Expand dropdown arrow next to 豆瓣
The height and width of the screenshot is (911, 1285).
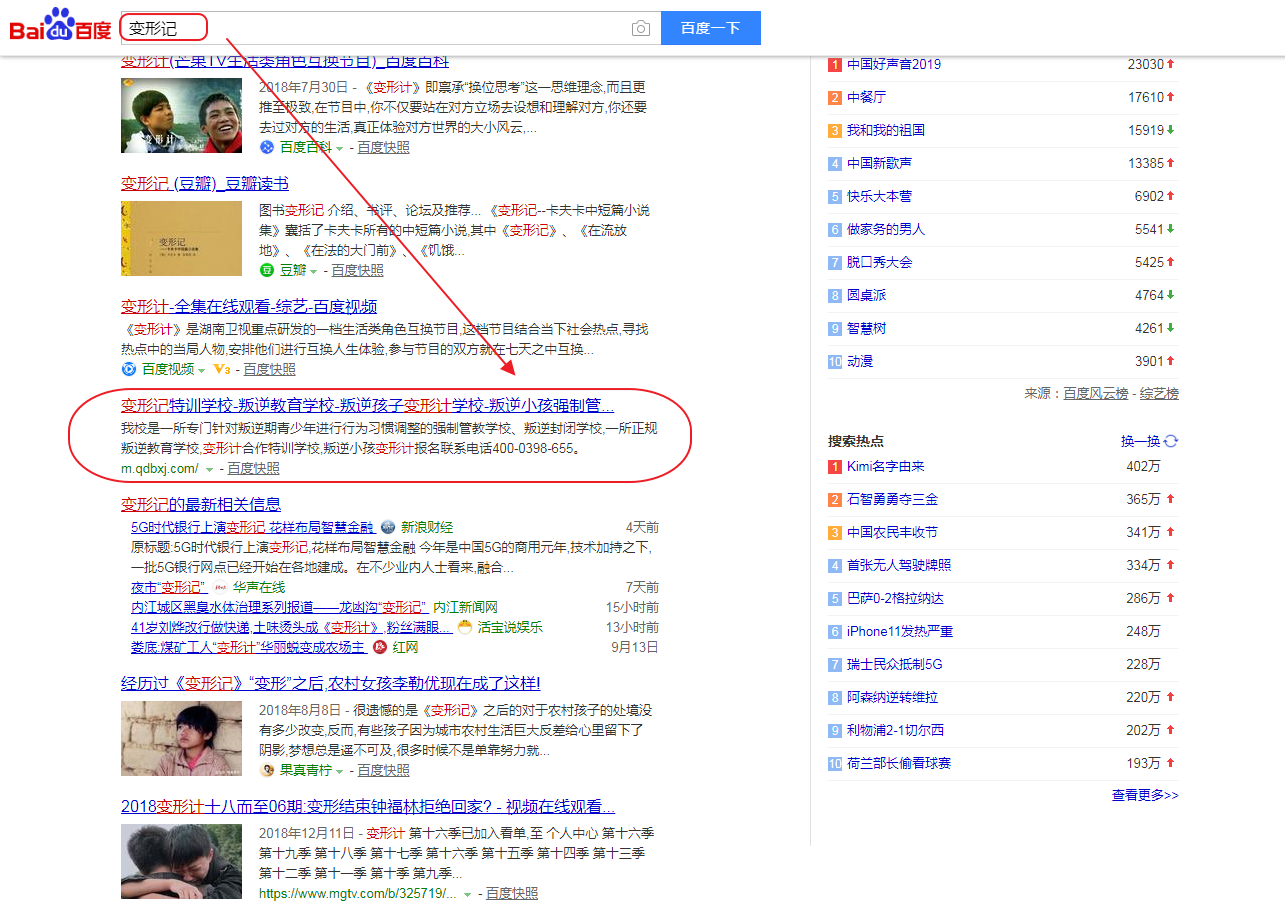click(313, 271)
